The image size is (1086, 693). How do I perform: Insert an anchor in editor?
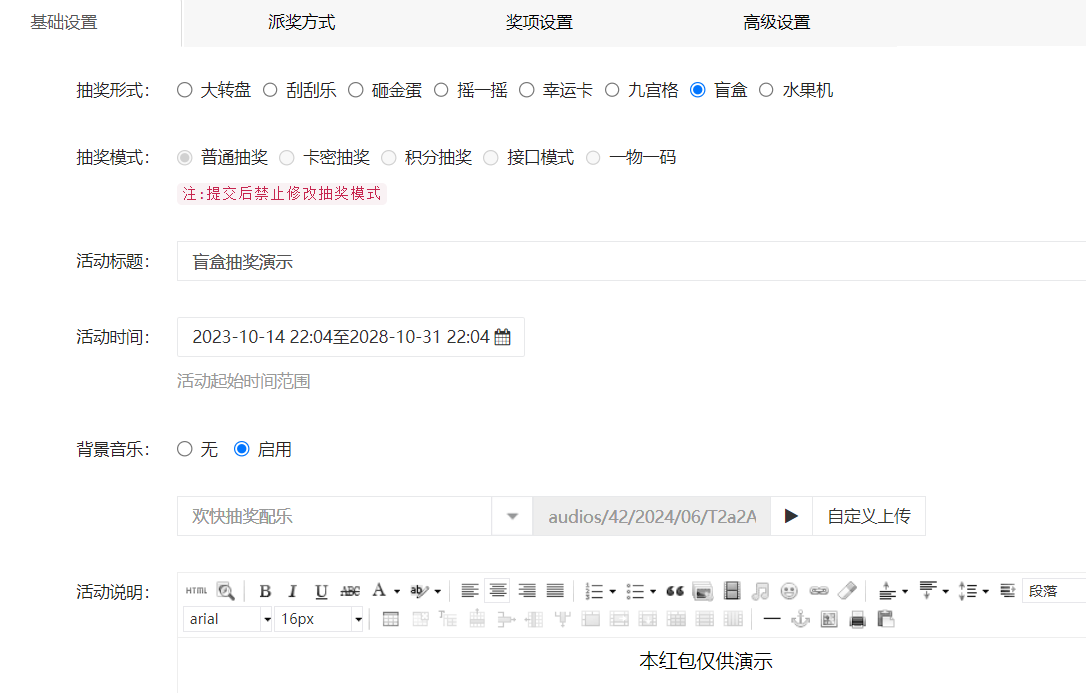tap(801, 619)
